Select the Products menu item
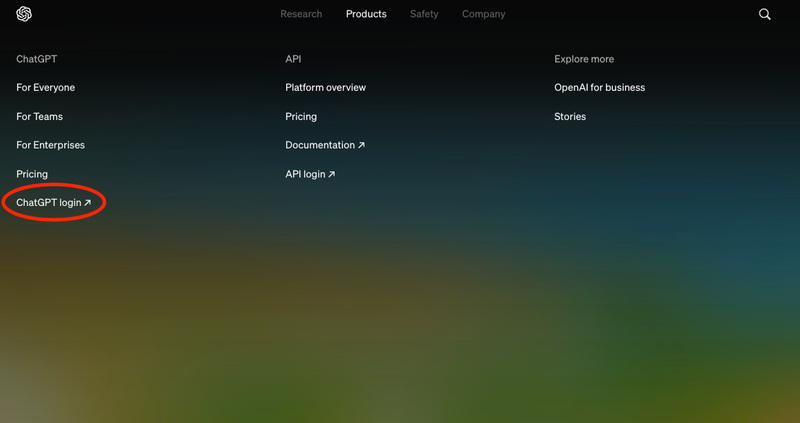Image resolution: width=800 pixels, height=423 pixels. (366, 14)
